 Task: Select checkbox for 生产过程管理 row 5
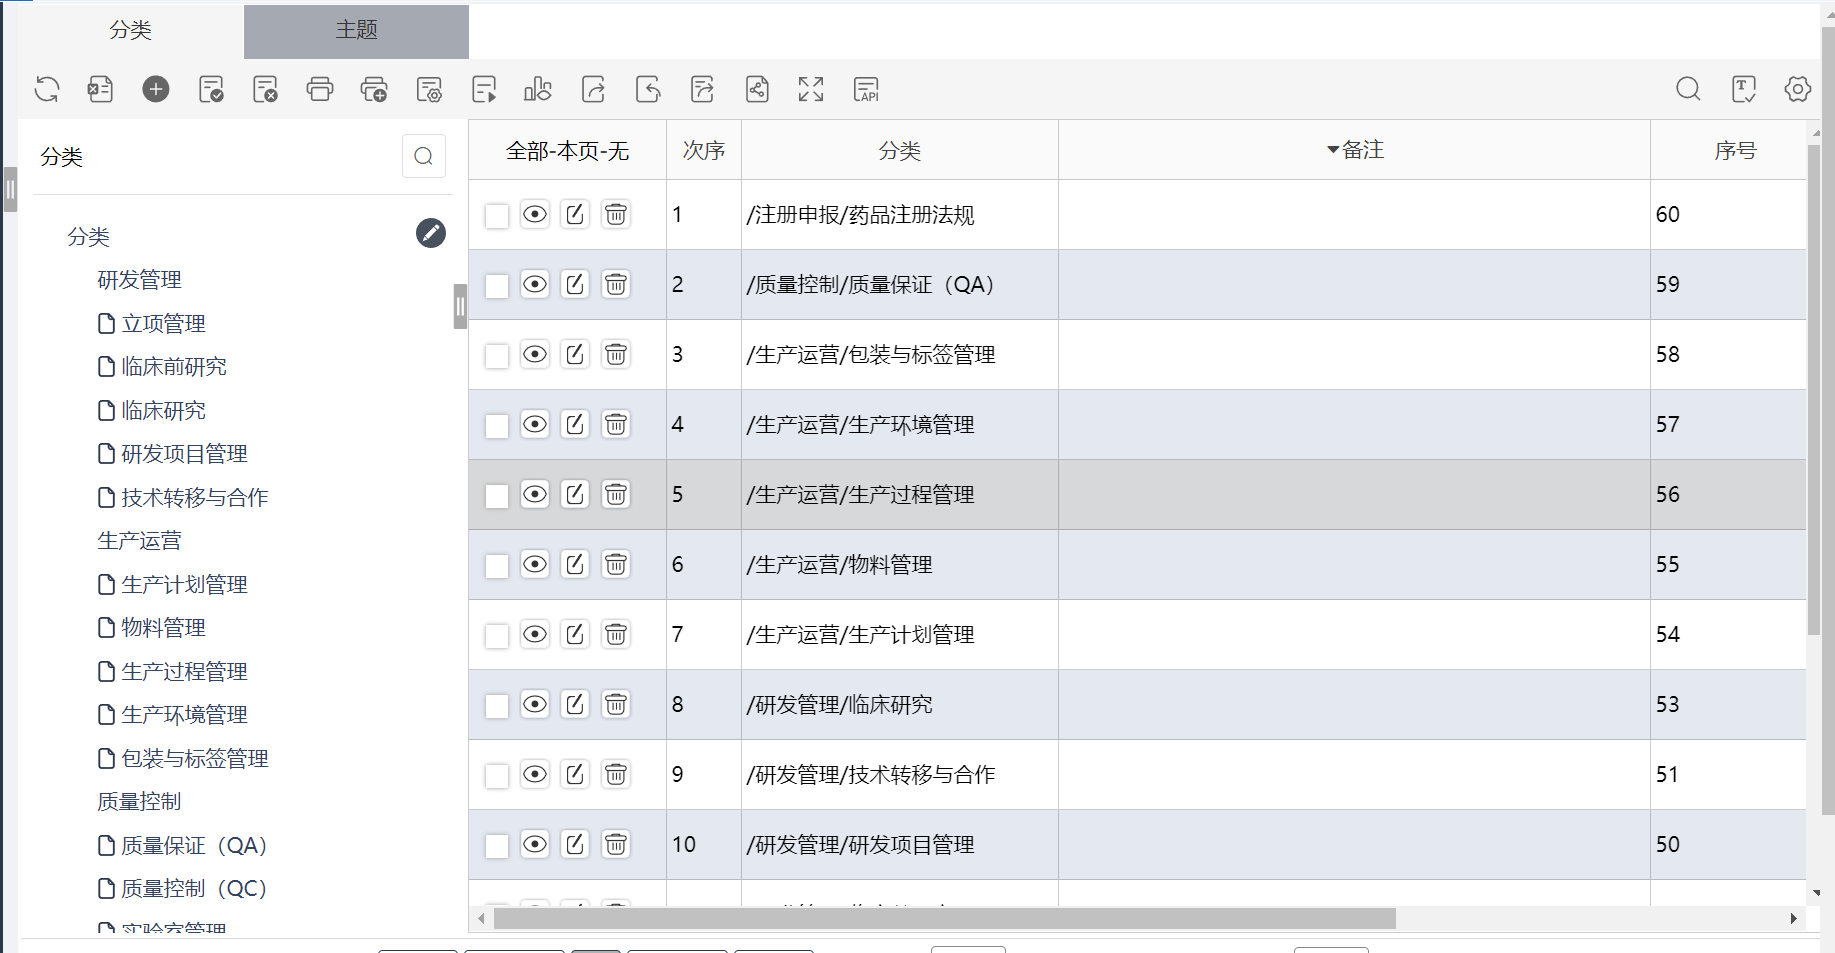497,496
